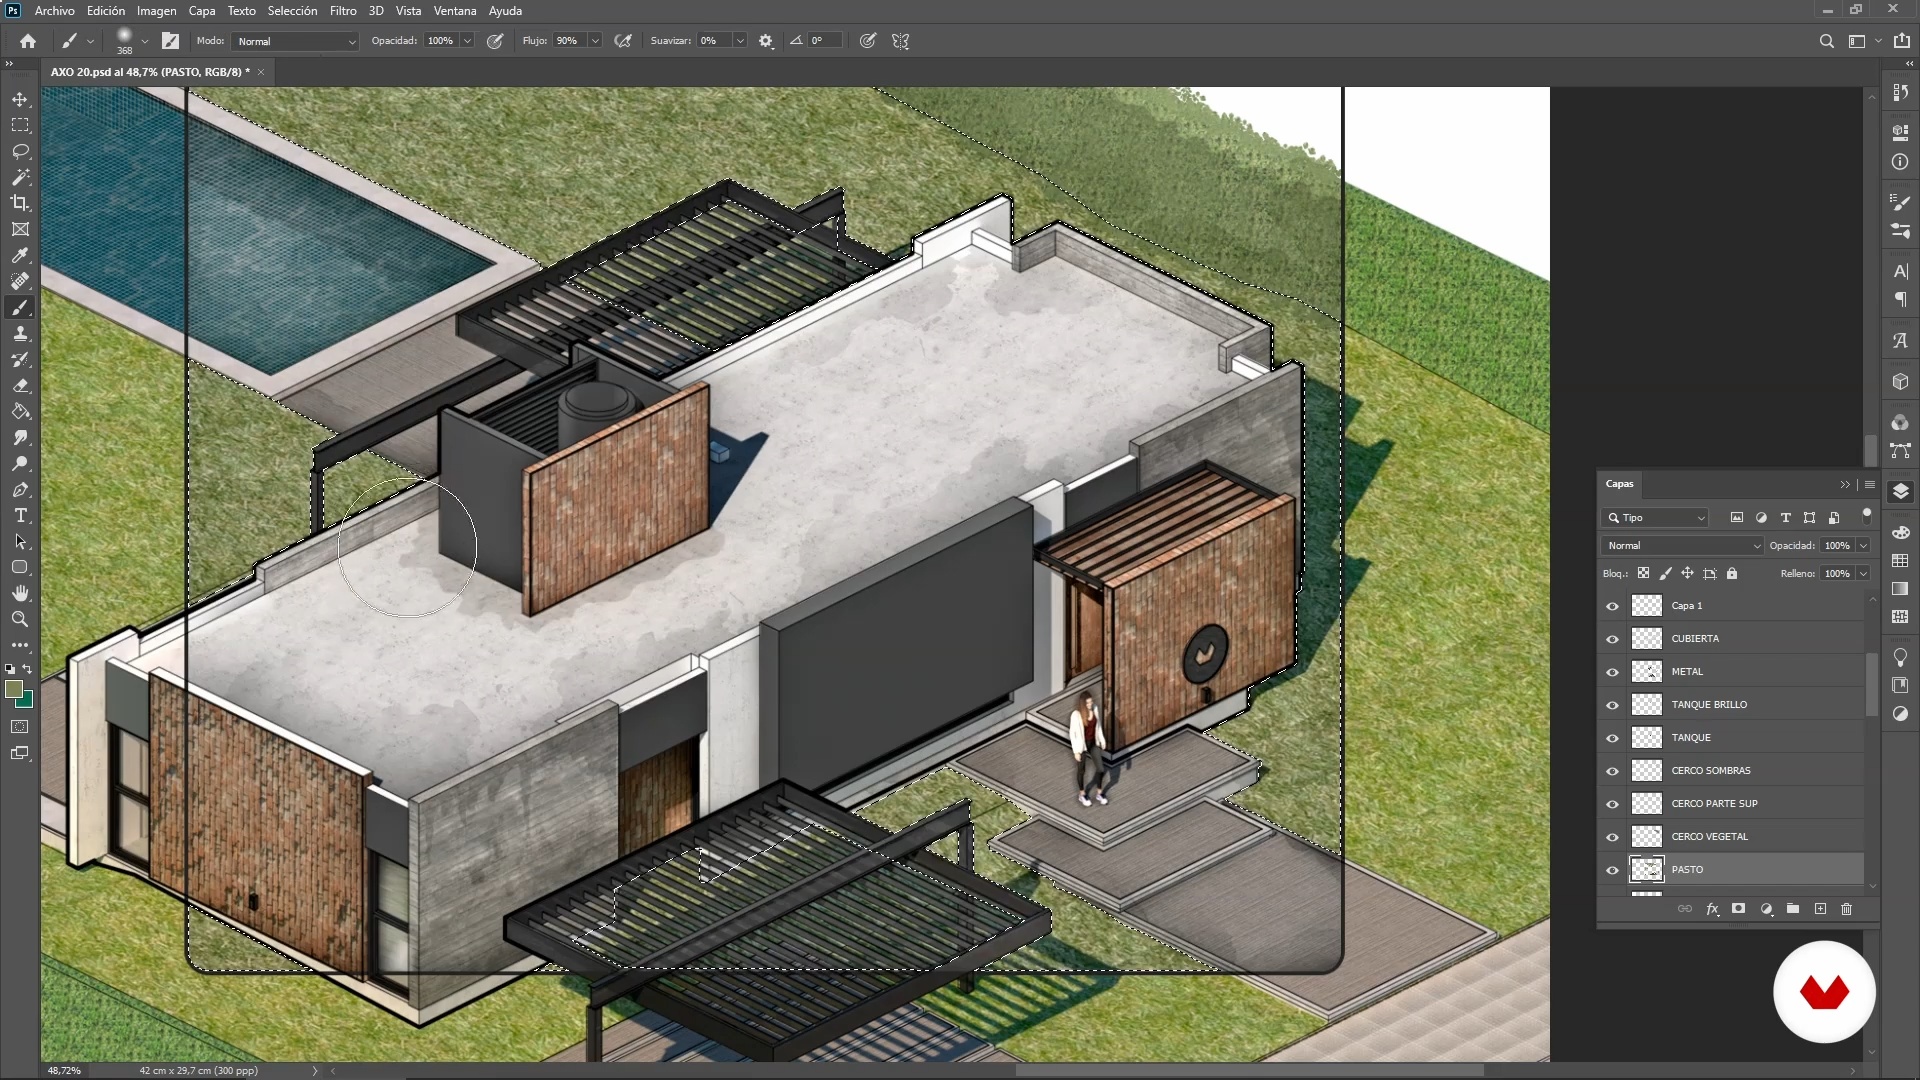Open the brush Modo blending dropdown
The width and height of the screenshot is (1920, 1080).
[295, 41]
